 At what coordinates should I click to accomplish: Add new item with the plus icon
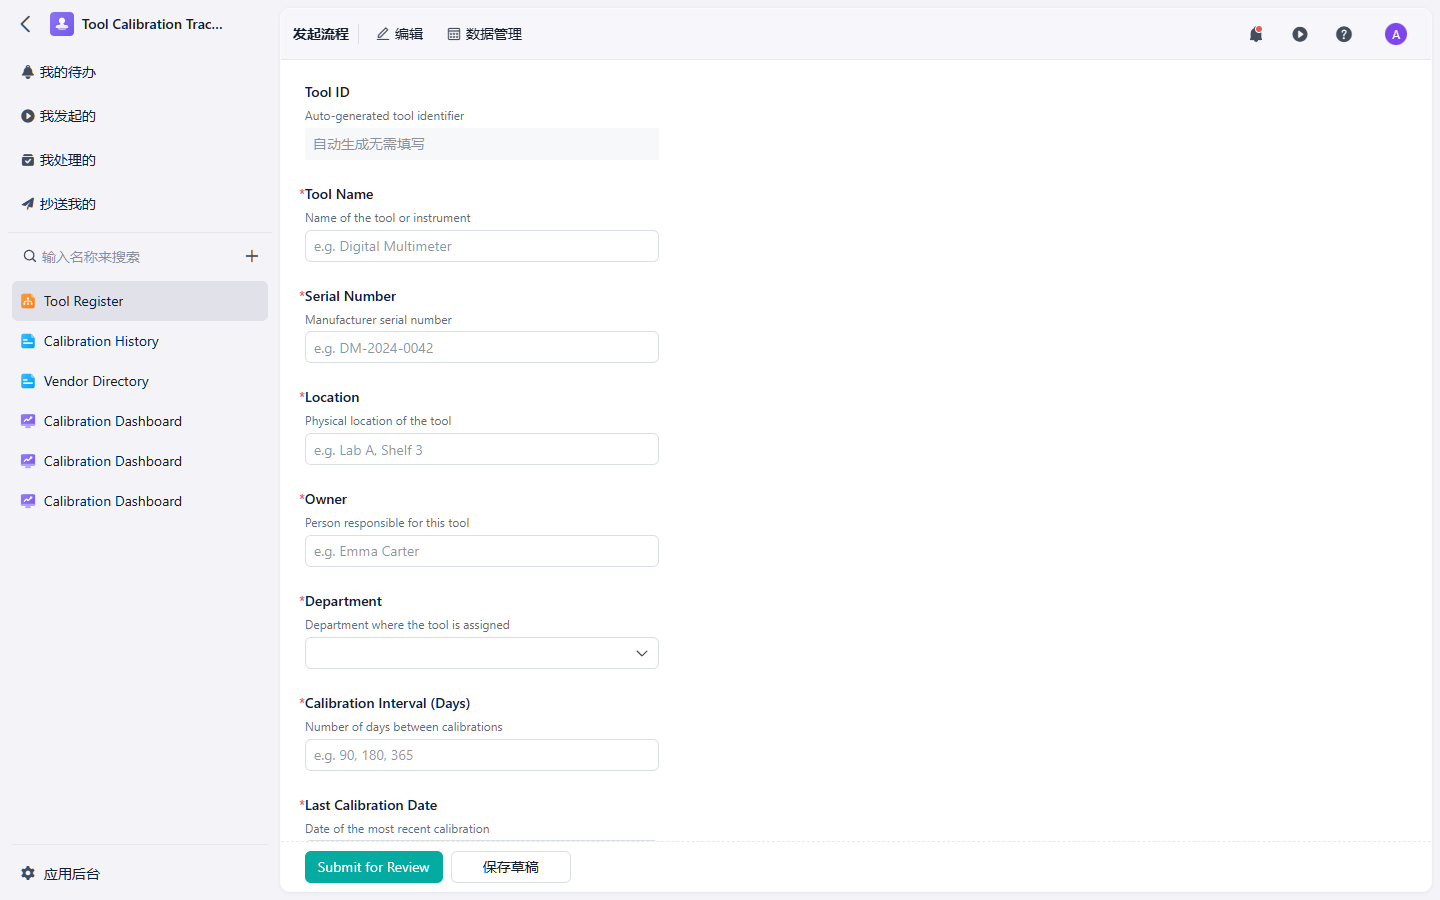[x=252, y=256]
